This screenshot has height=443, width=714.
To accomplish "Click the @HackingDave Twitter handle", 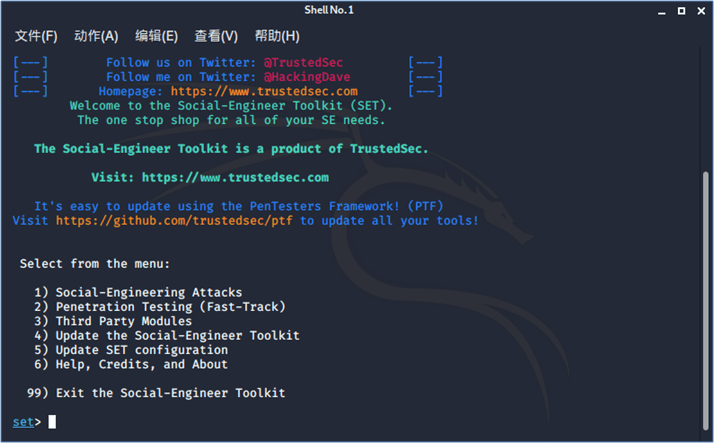I will click(x=307, y=77).
